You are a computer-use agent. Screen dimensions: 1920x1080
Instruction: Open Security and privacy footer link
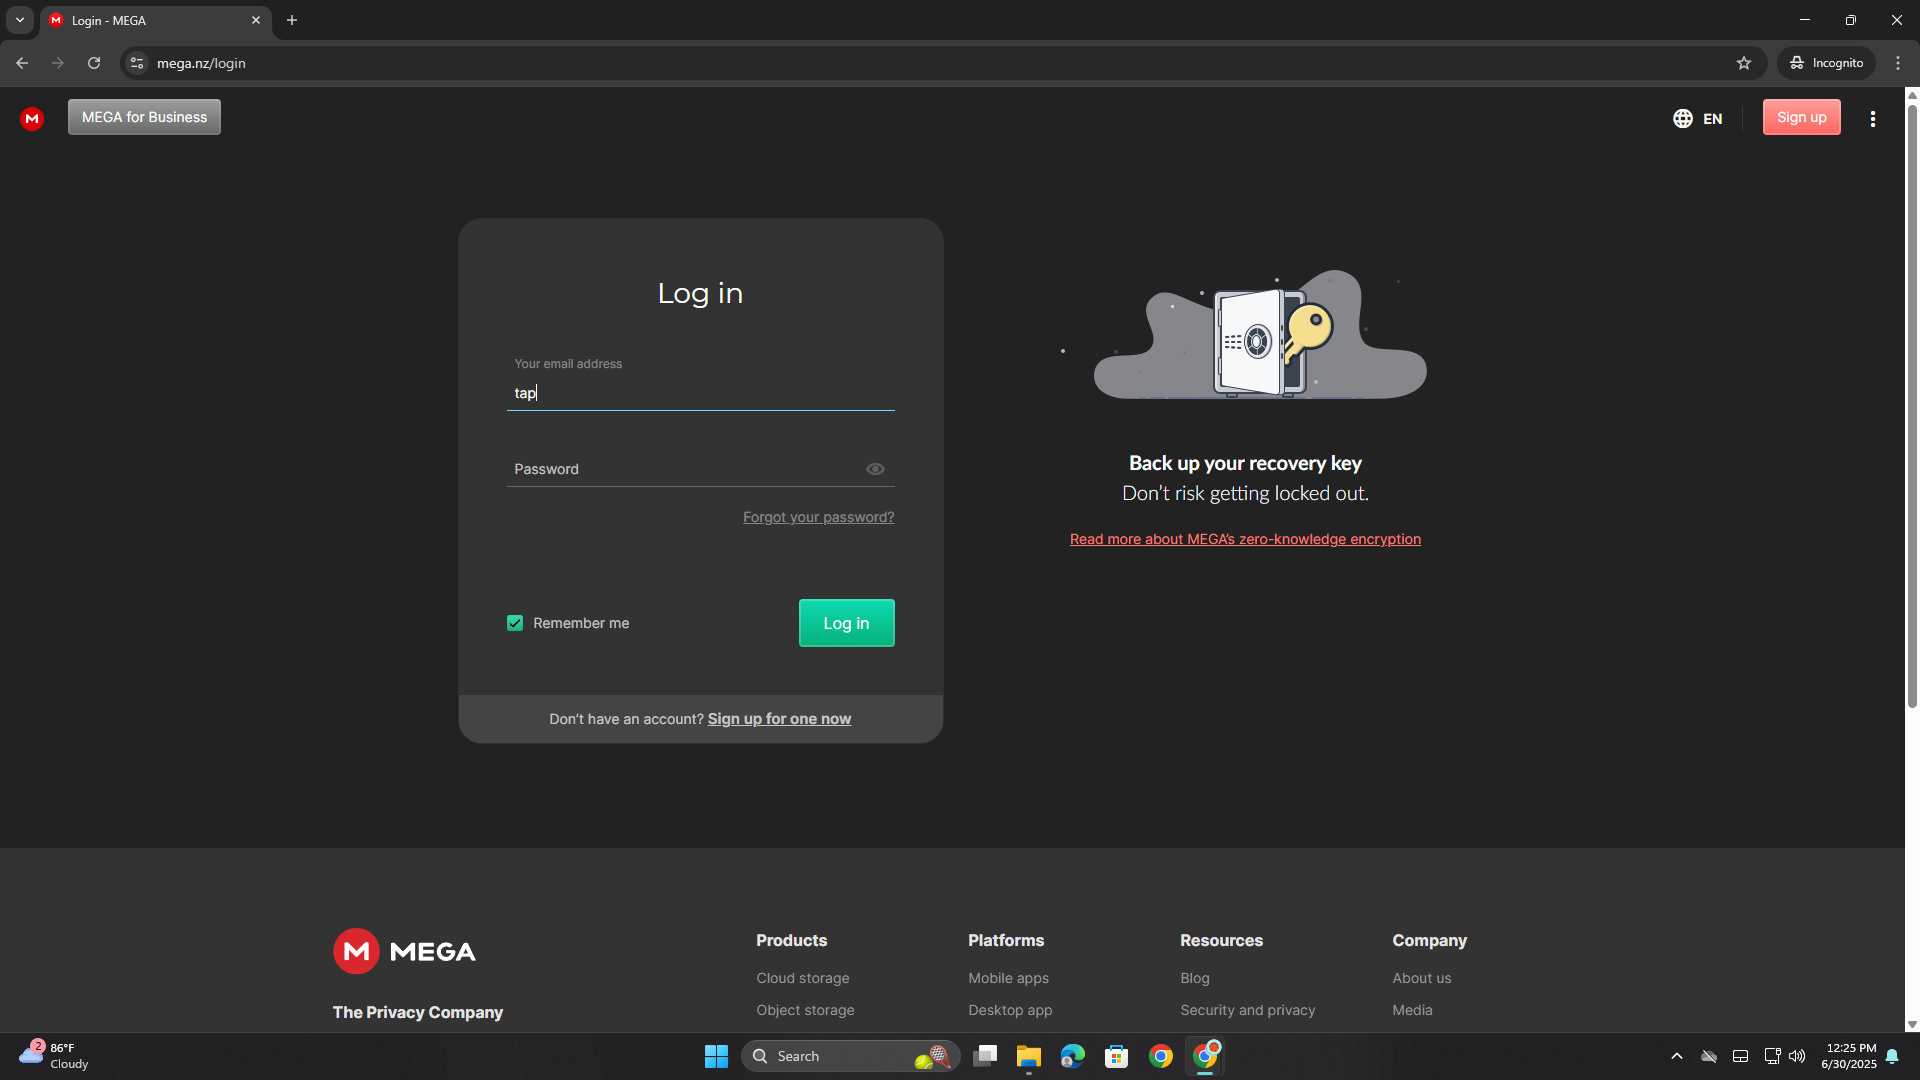[x=1247, y=1010]
